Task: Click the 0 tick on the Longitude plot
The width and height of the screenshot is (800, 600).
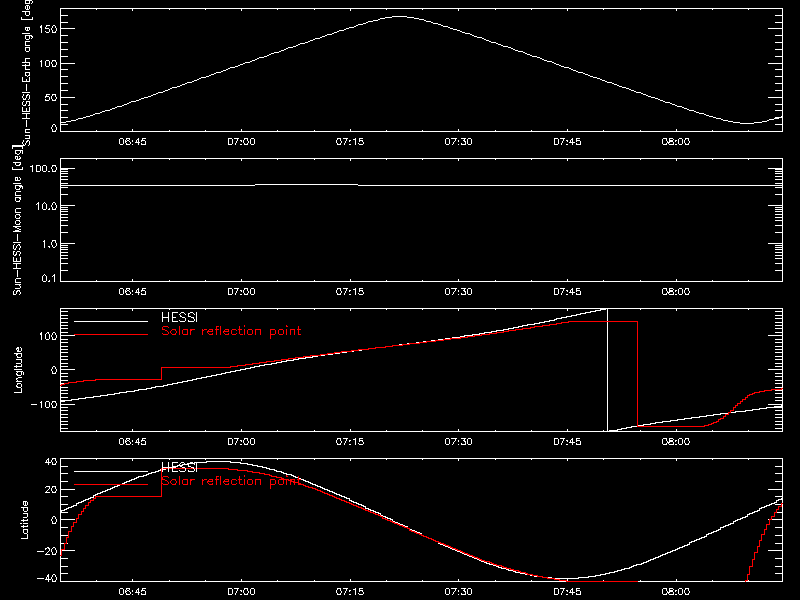Action: [x=54, y=370]
